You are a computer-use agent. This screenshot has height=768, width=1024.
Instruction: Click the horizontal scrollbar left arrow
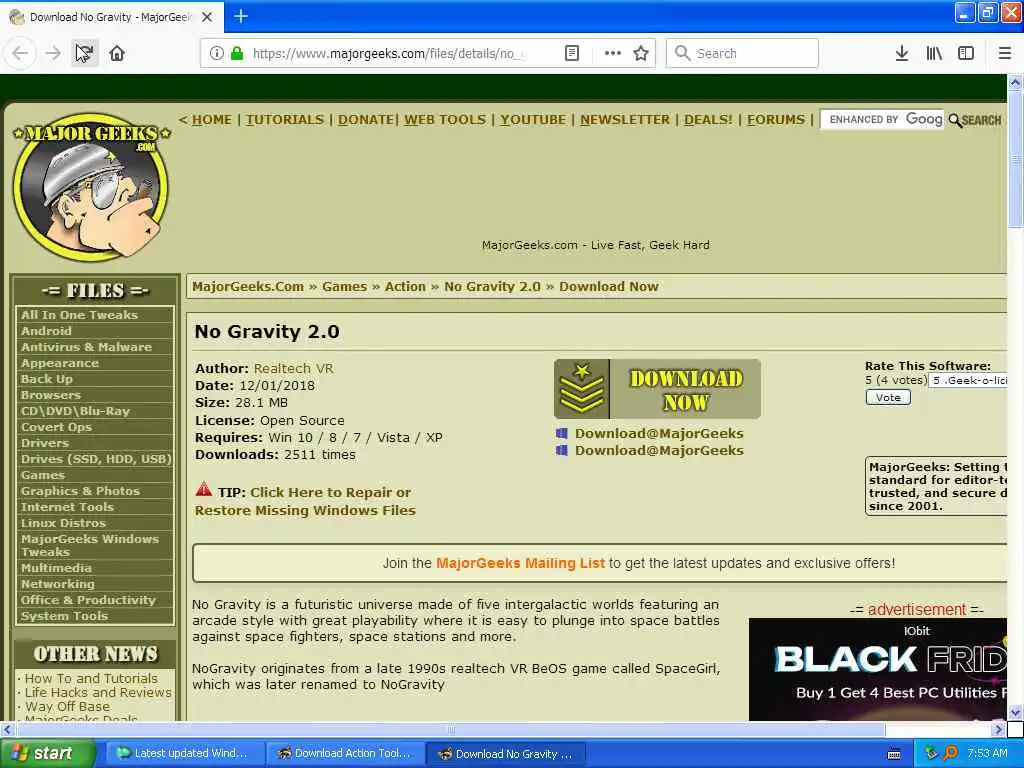7,729
